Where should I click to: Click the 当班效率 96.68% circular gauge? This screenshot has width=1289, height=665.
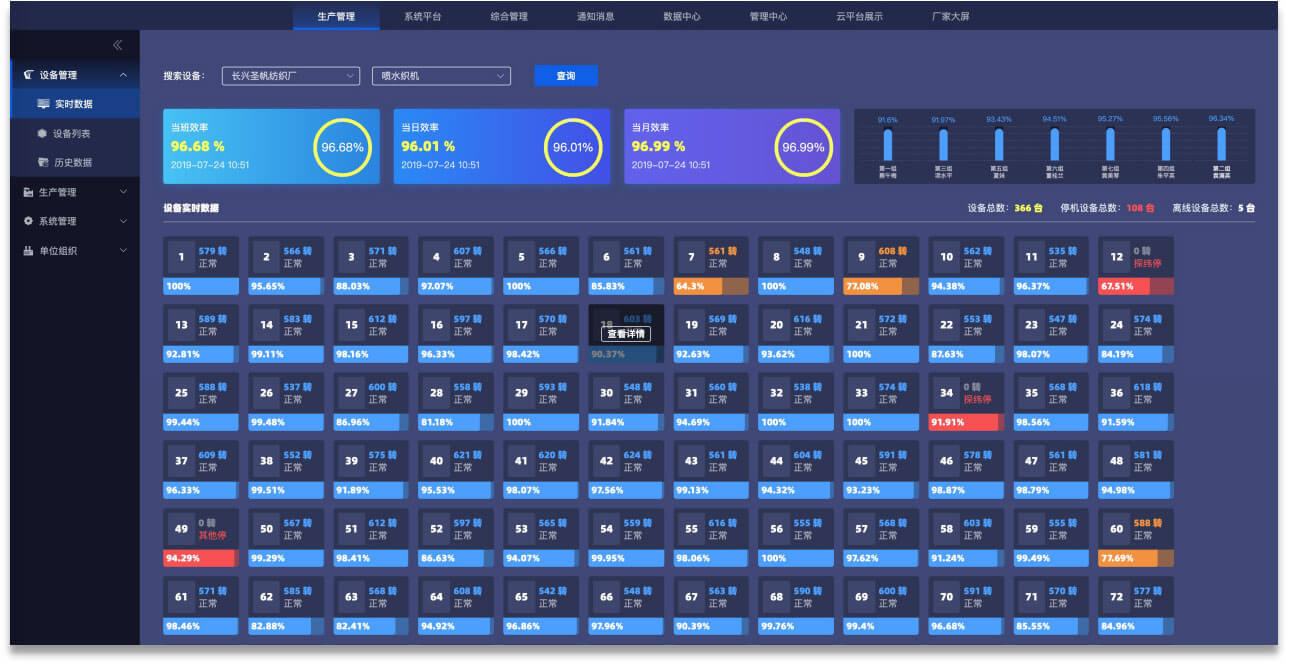pos(342,147)
